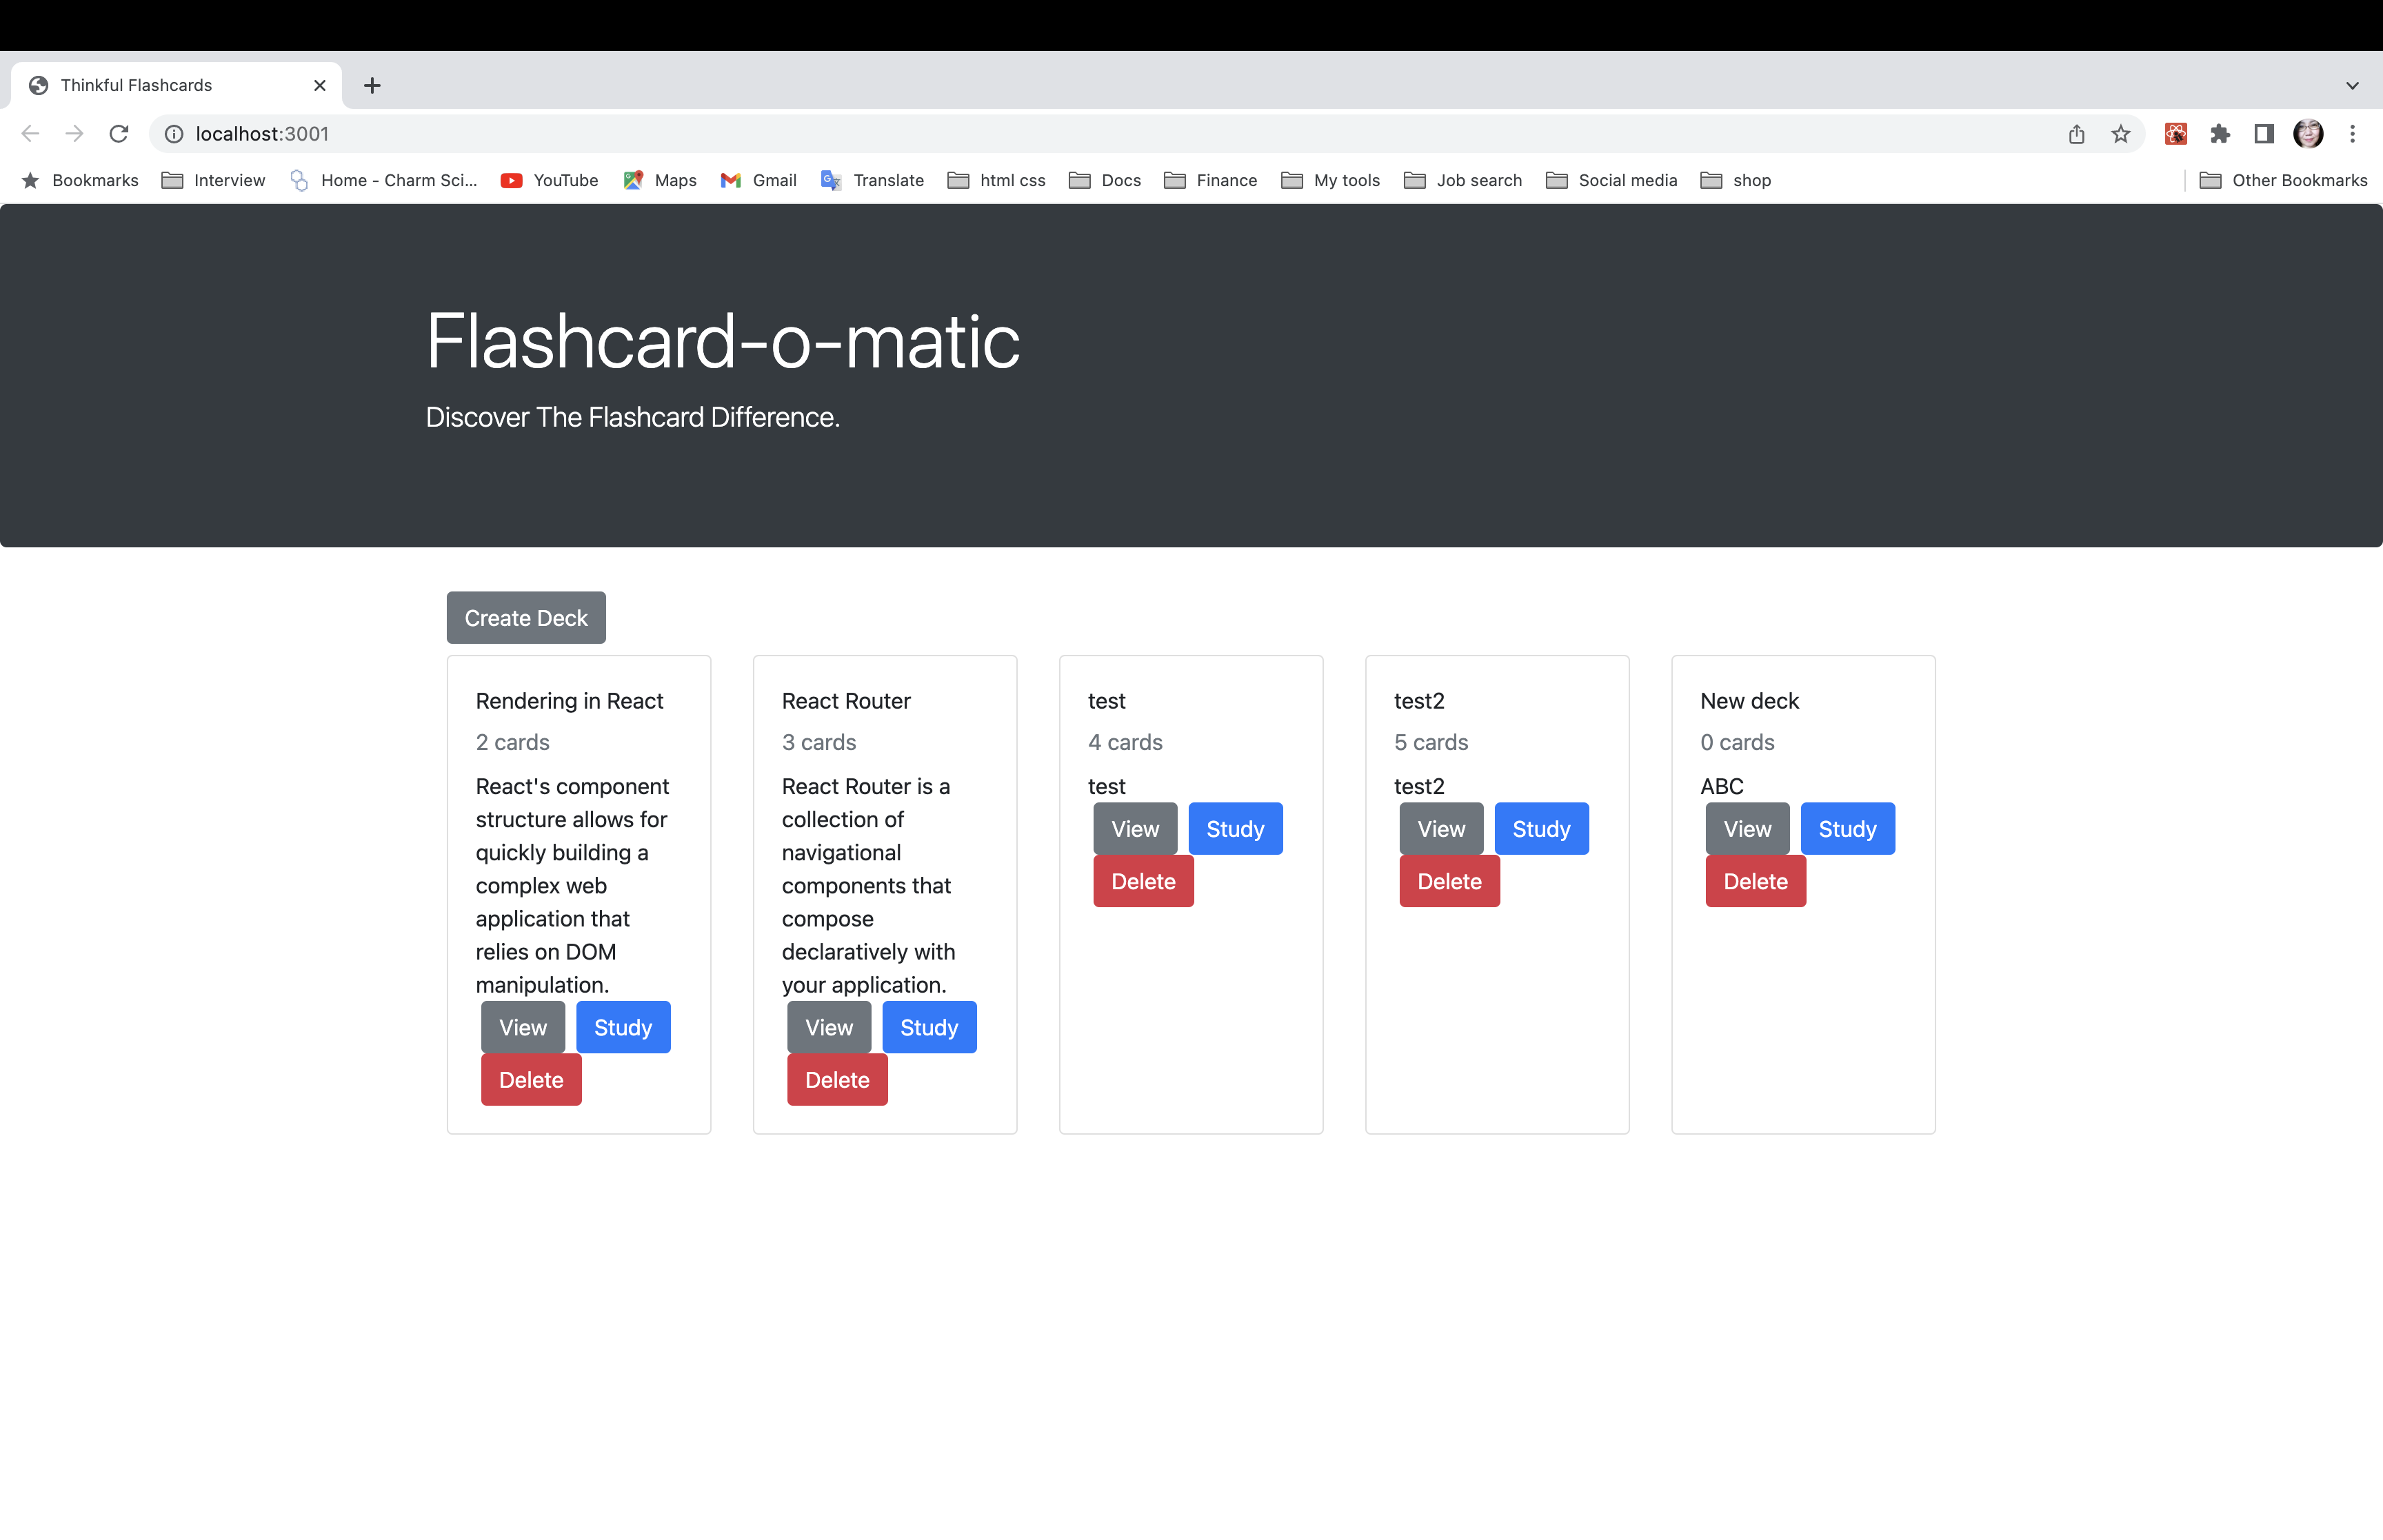Viewport: 2383px width, 1540px height.
Task: Bookmark the page with the star icon
Action: click(2120, 133)
